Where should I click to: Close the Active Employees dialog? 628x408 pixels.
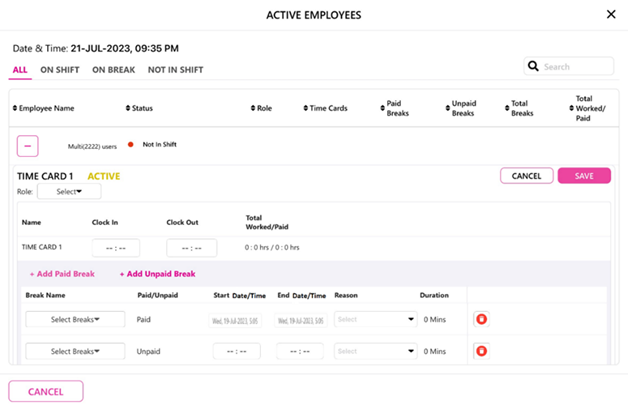611,14
